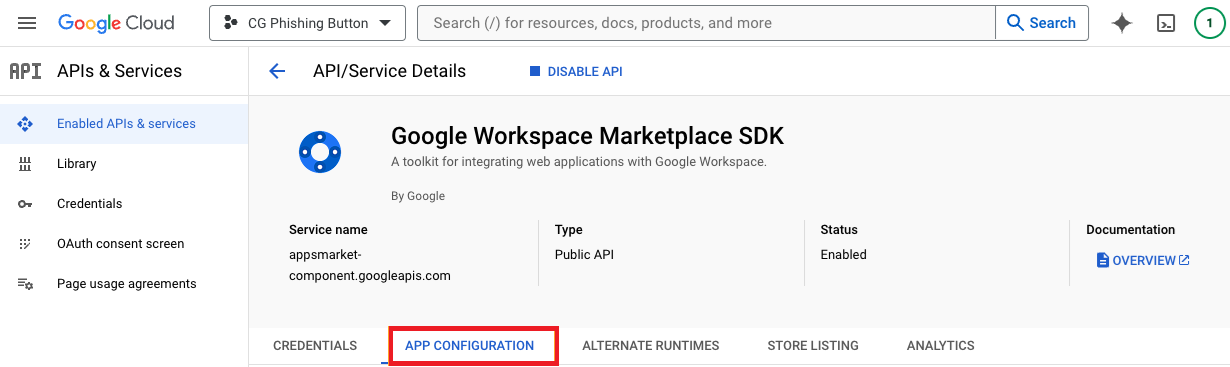Click the project icon in project selector
Viewport: 1230px width, 367px height.
coord(231,23)
